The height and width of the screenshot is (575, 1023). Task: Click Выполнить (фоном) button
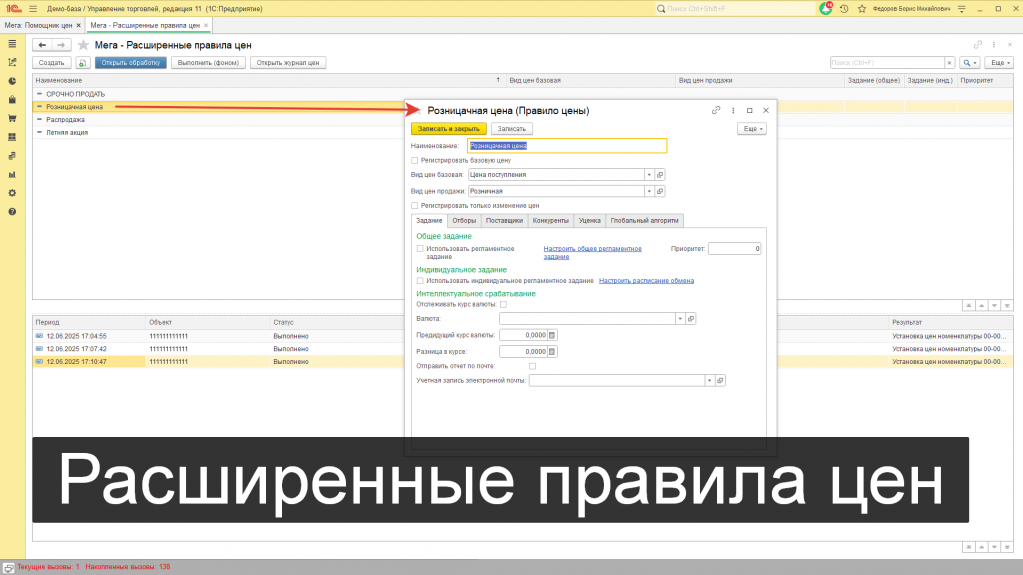(x=208, y=63)
